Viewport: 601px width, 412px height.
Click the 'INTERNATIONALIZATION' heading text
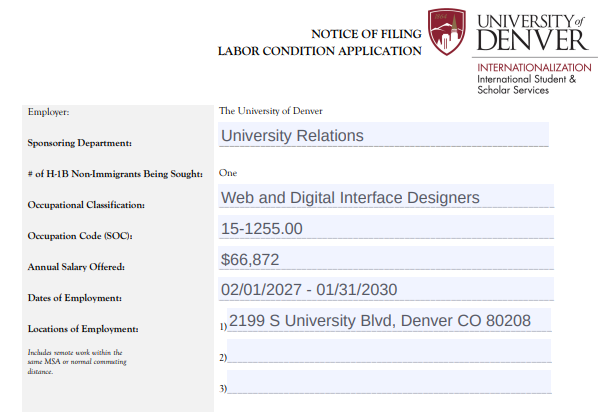(x=534, y=68)
